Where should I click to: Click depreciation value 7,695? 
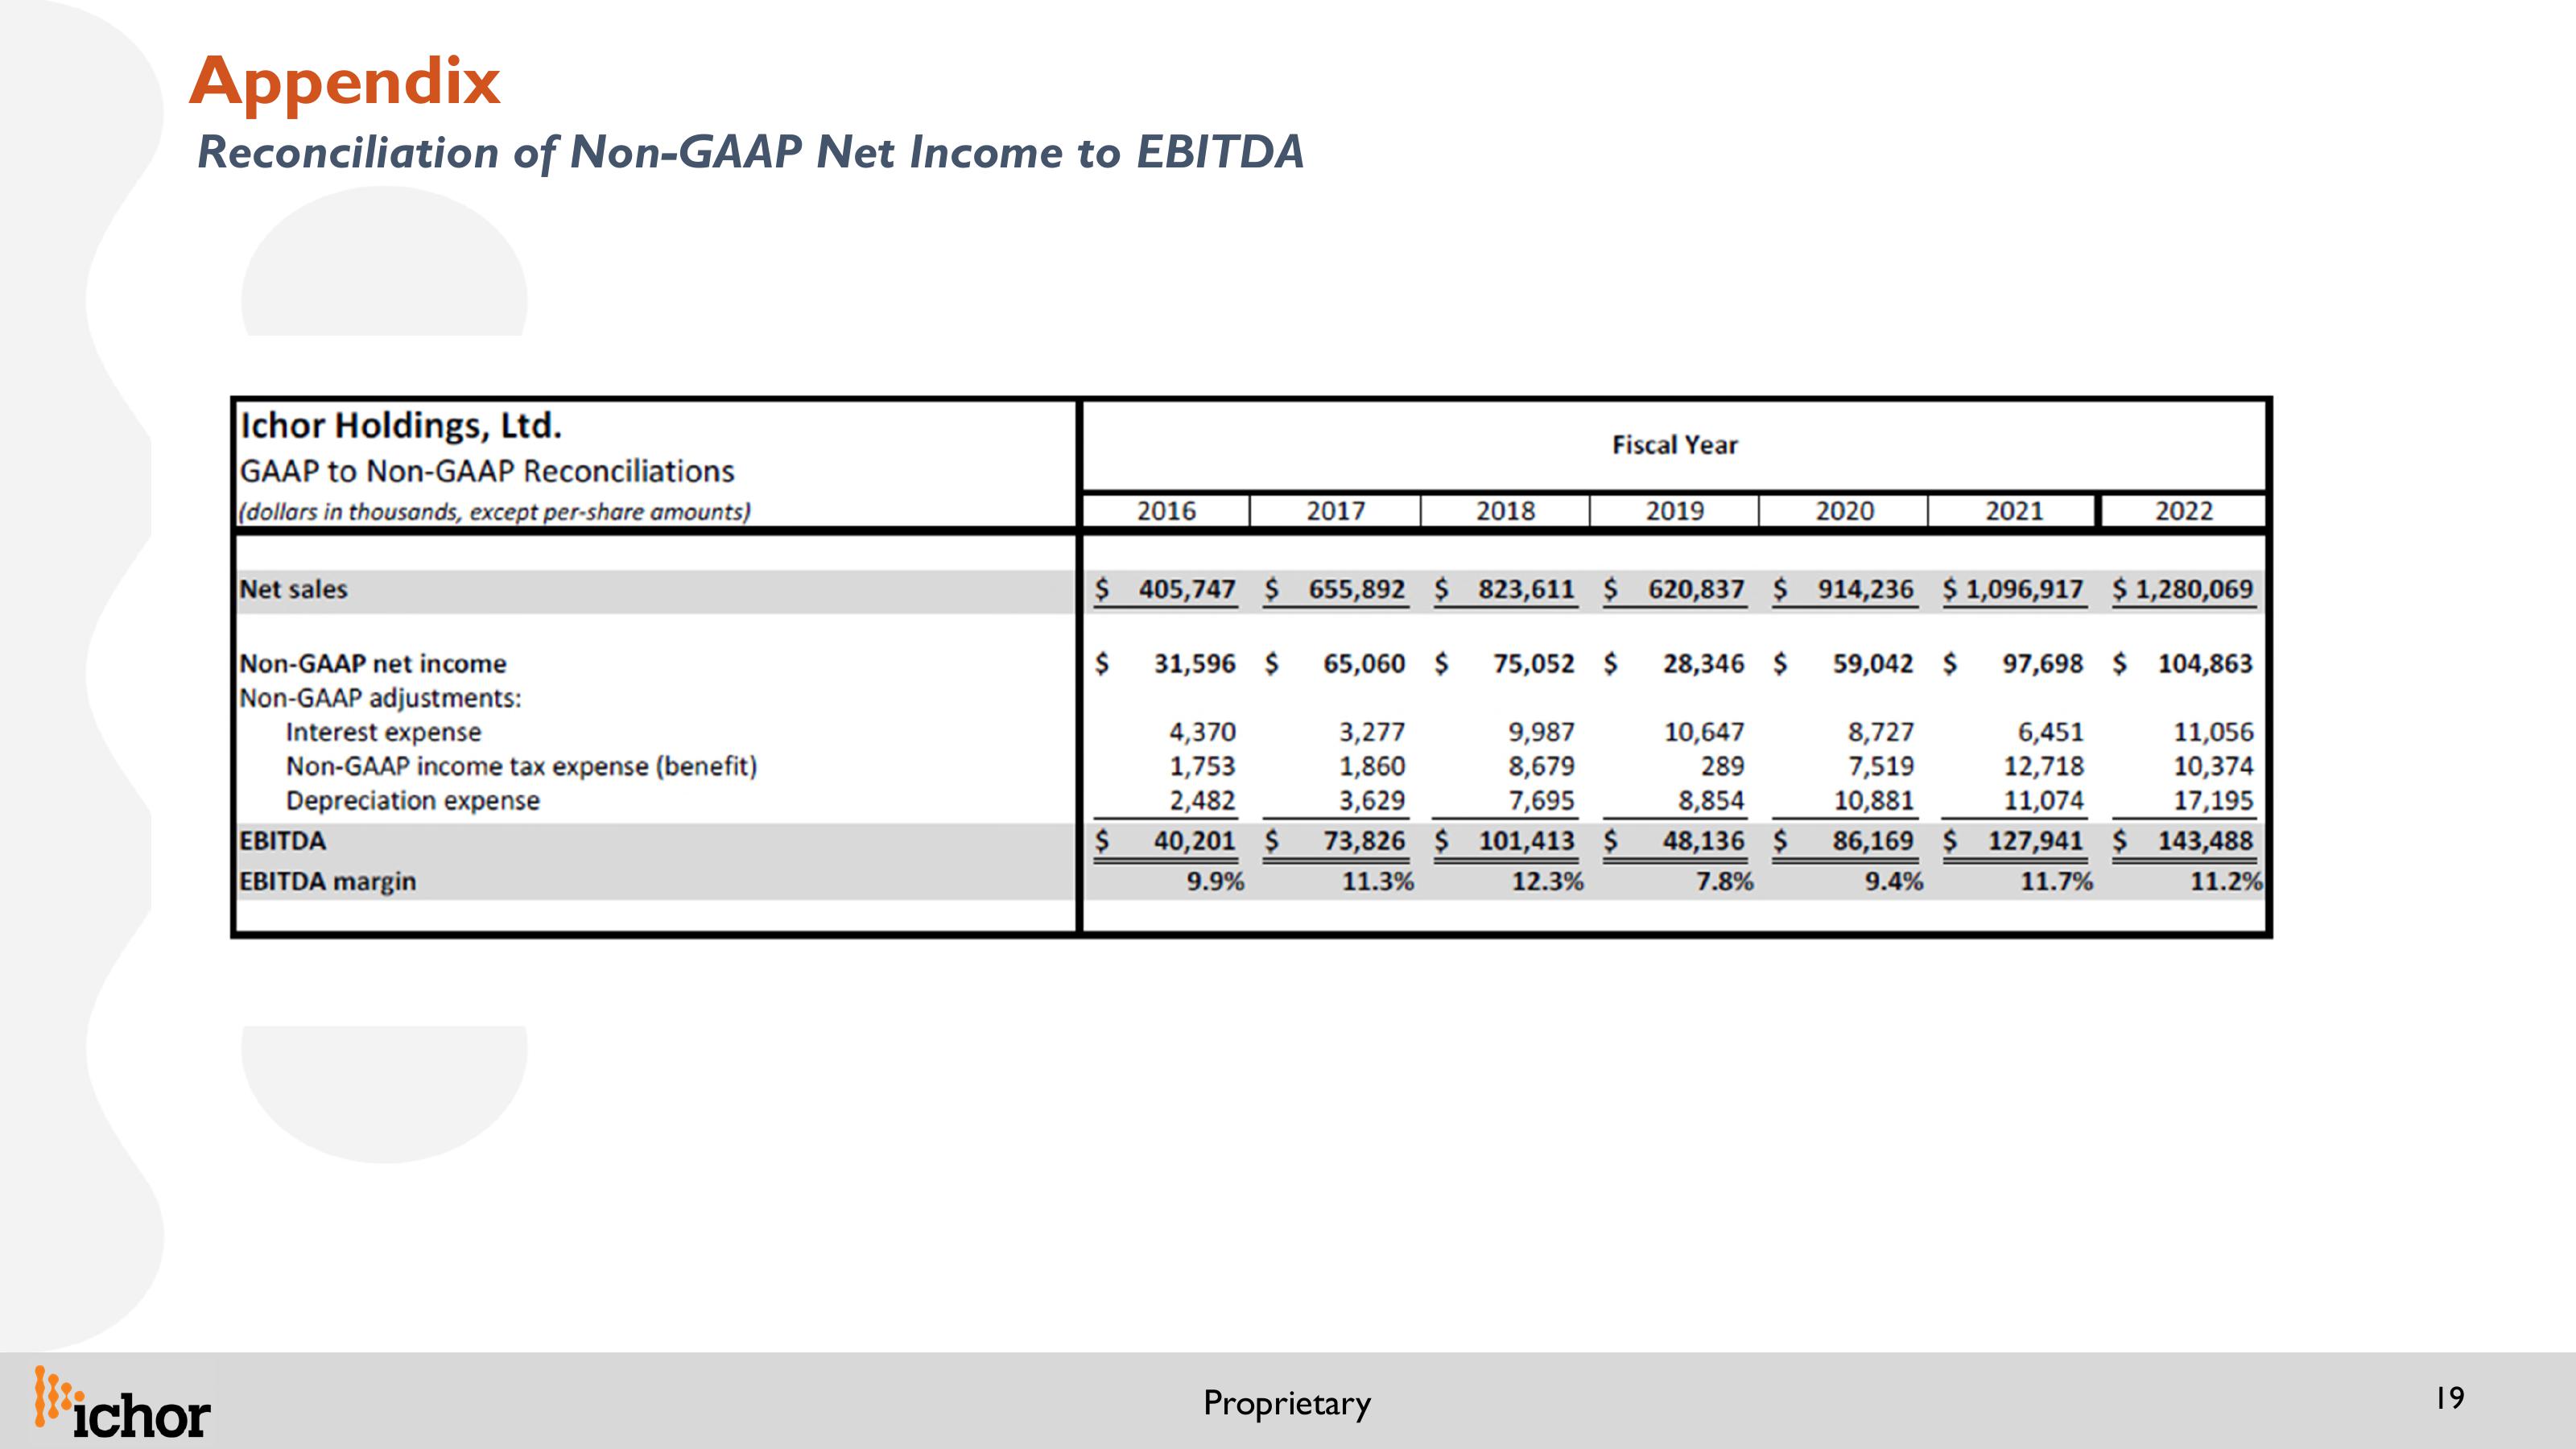point(1542,801)
